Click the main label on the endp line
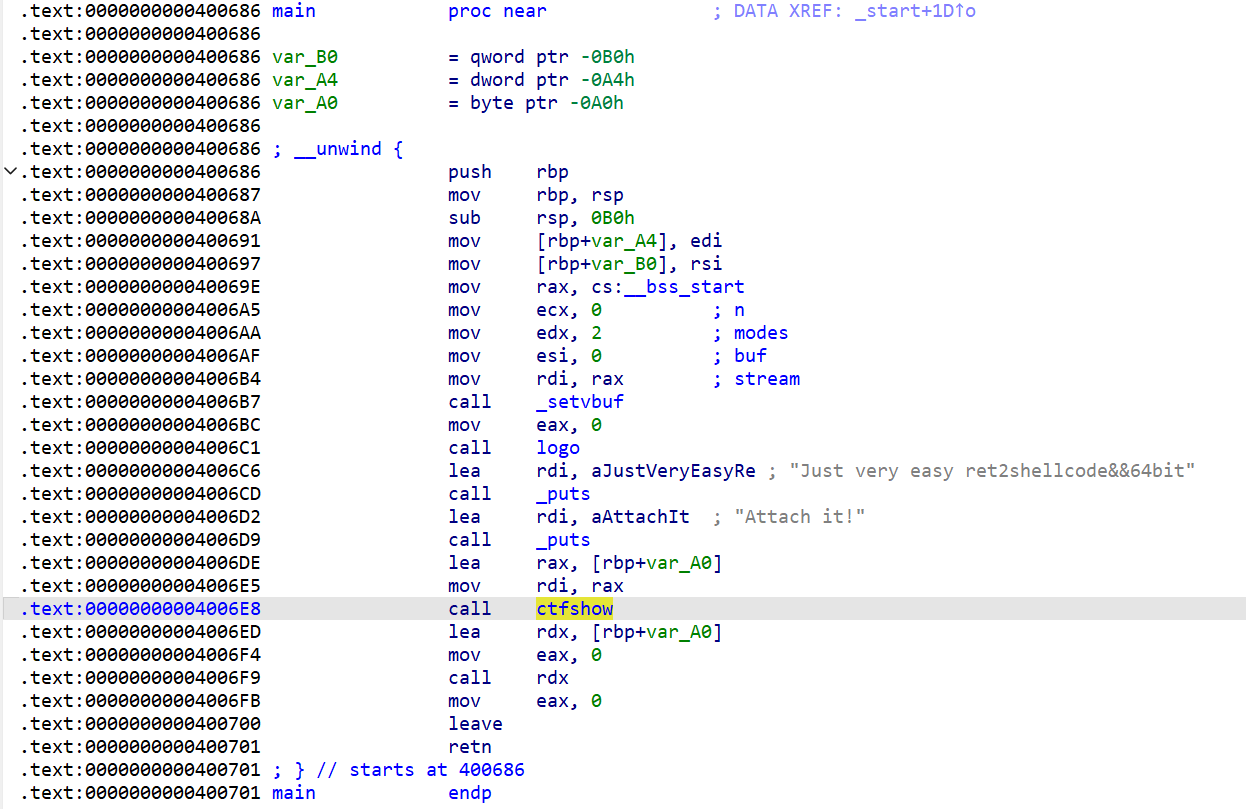Viewport: 1246px width, 809px height. (x=293, y=793)
